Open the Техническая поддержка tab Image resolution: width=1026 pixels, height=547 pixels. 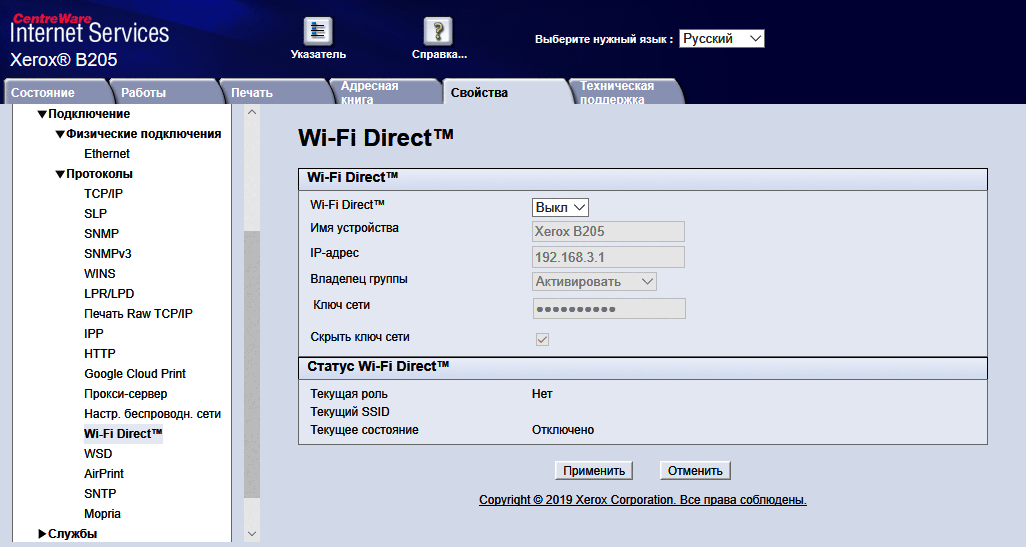coord(625,92)
